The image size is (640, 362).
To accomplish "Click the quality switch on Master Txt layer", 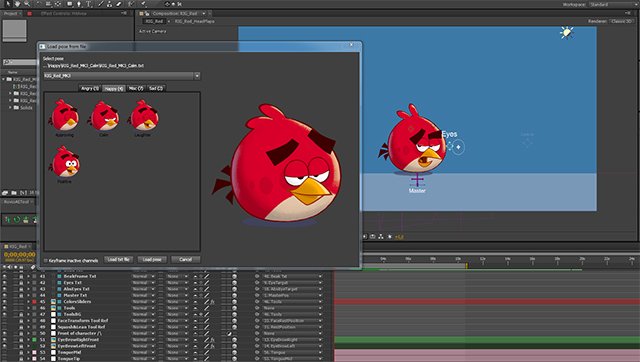I will [206, 295].
